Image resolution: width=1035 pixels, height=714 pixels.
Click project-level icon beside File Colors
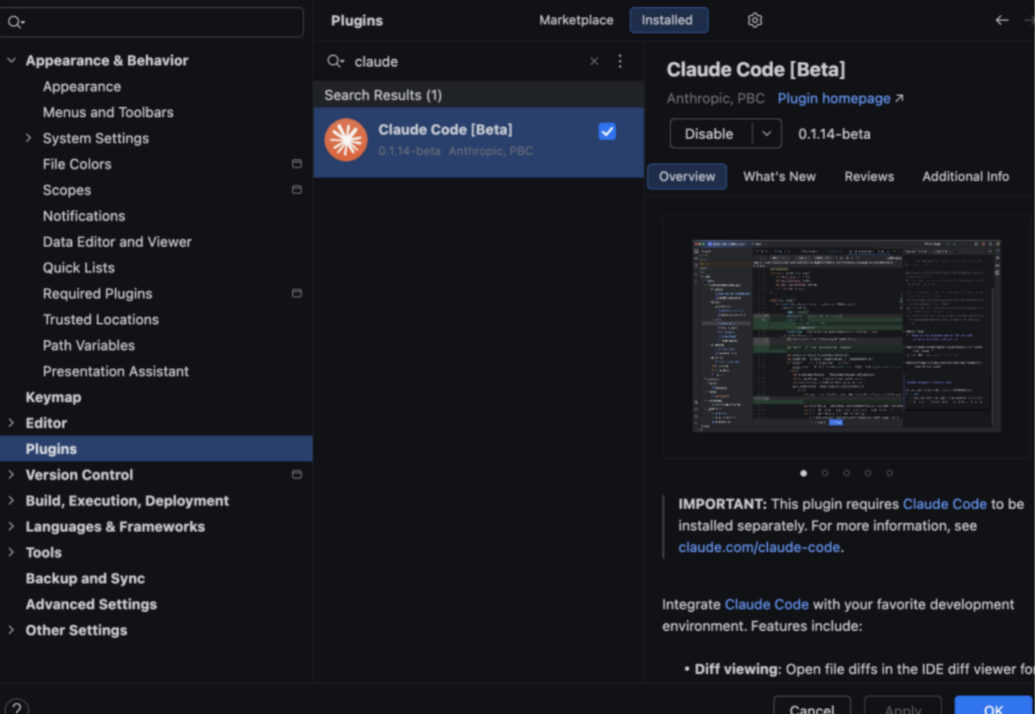[x=297, y=164]
